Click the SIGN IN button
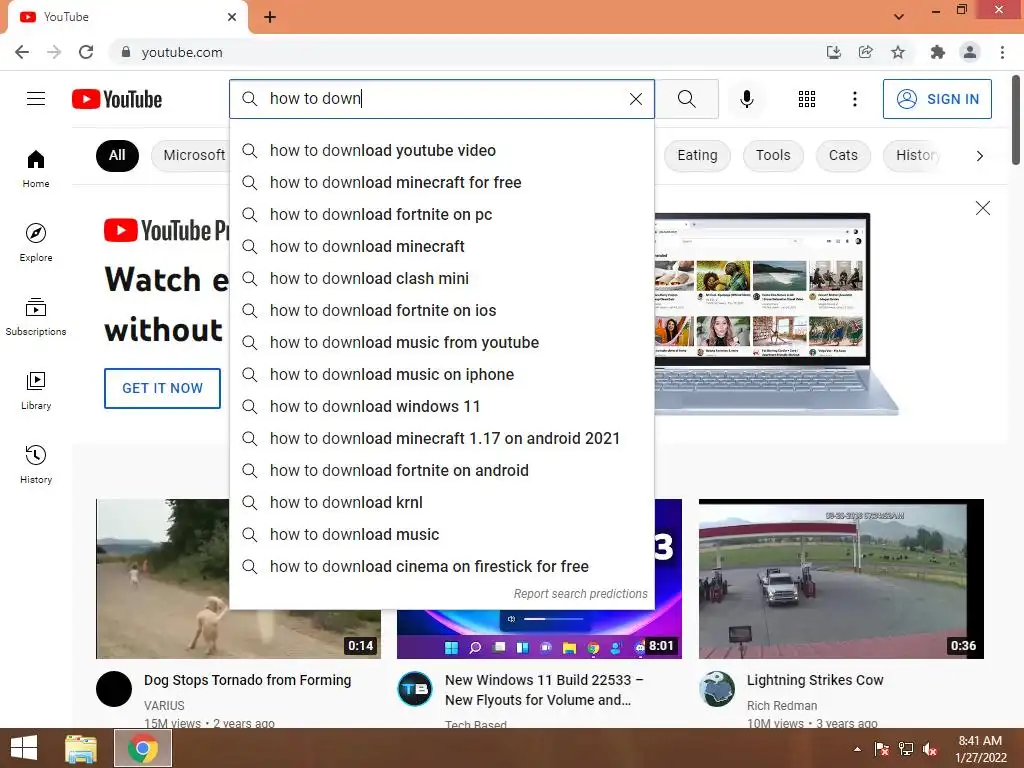 pyautogui.click(x=937, y=99)
